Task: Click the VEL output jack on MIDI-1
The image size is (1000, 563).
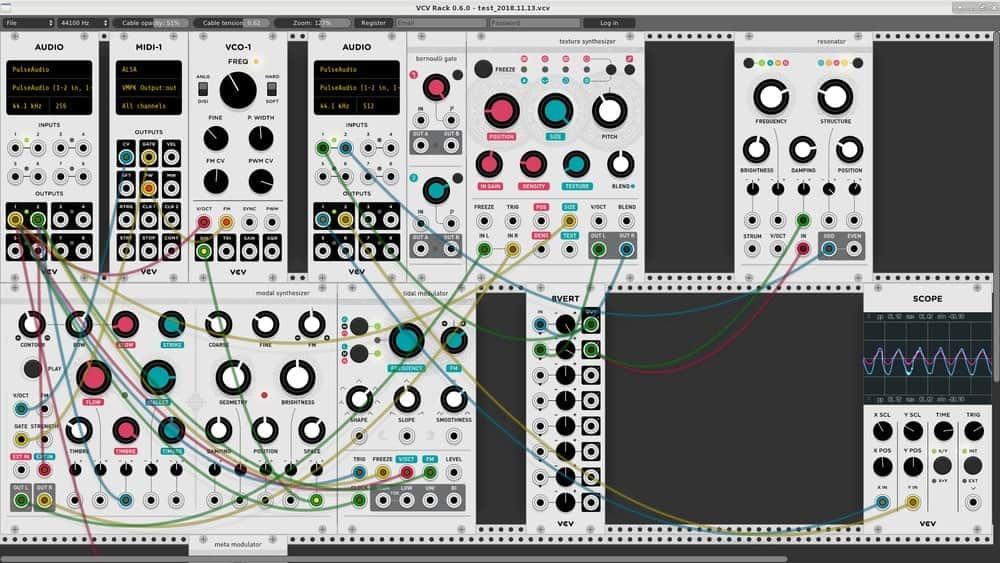Action: 171,157
